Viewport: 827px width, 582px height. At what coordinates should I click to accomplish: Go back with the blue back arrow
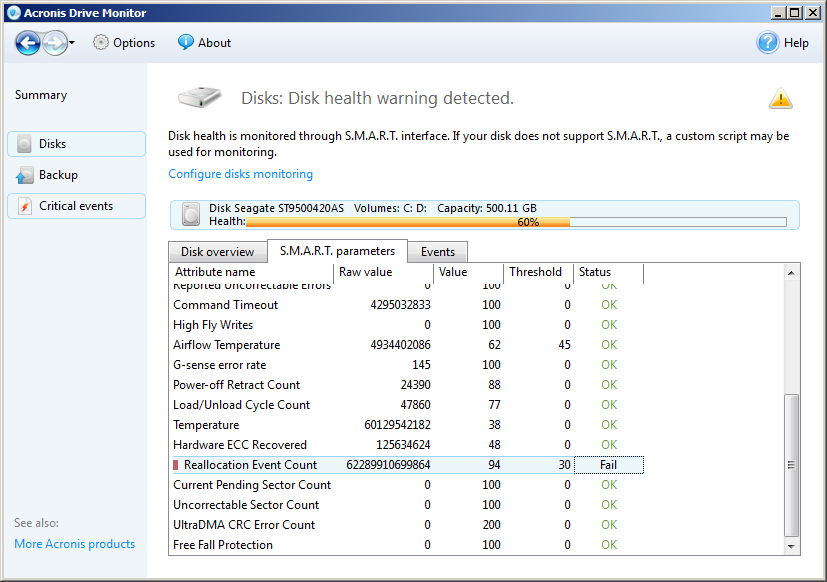28,43
